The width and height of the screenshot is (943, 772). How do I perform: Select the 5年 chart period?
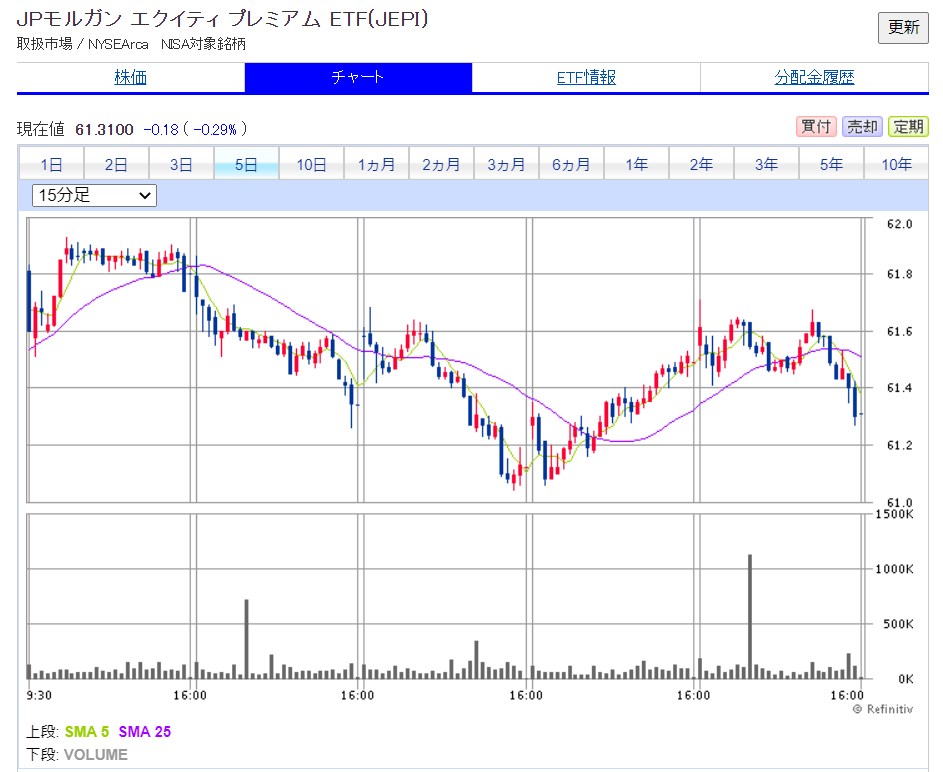(x=831, y=164)
